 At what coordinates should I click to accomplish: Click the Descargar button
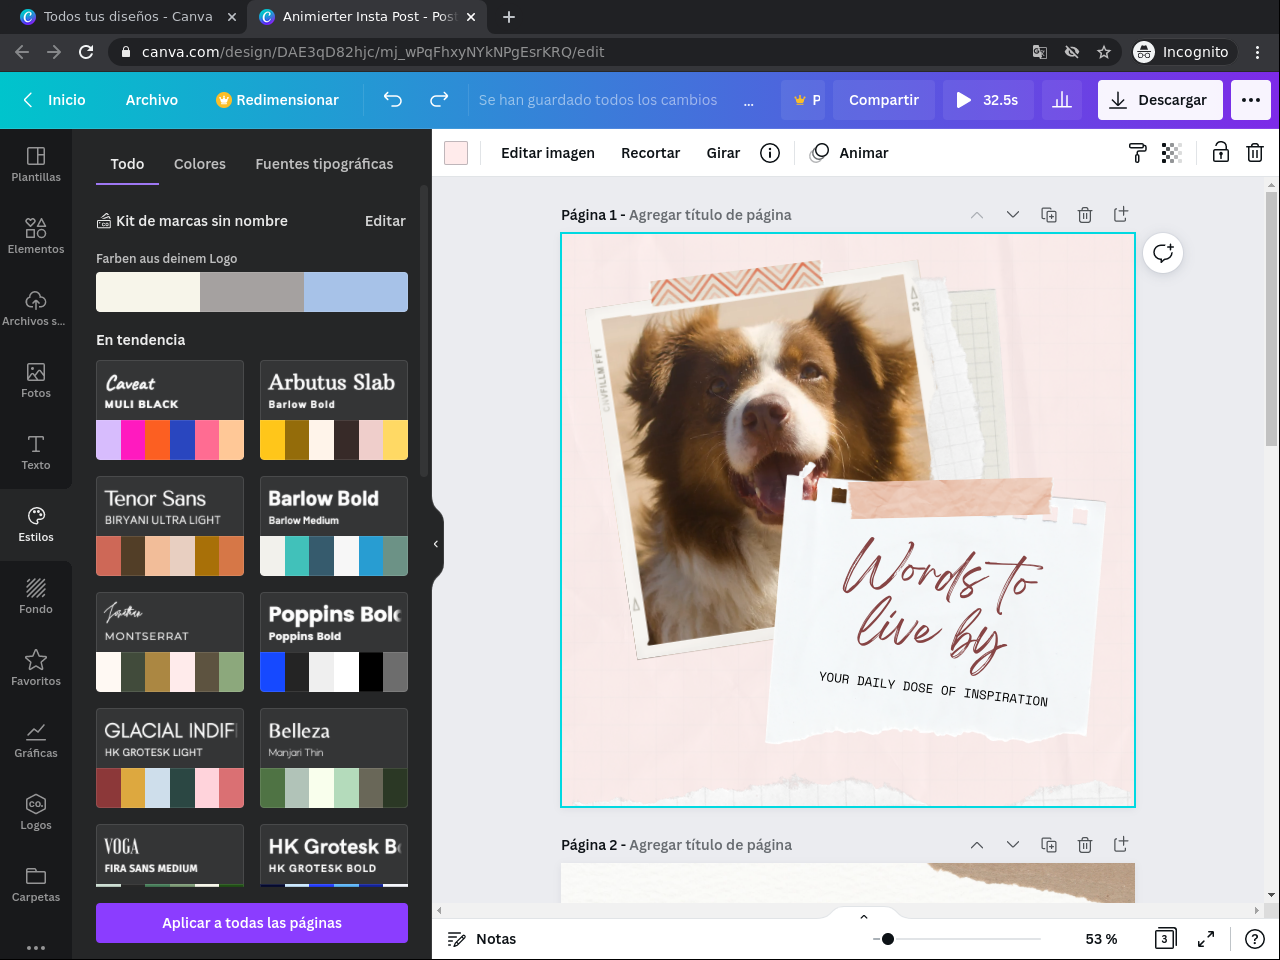1160,100
